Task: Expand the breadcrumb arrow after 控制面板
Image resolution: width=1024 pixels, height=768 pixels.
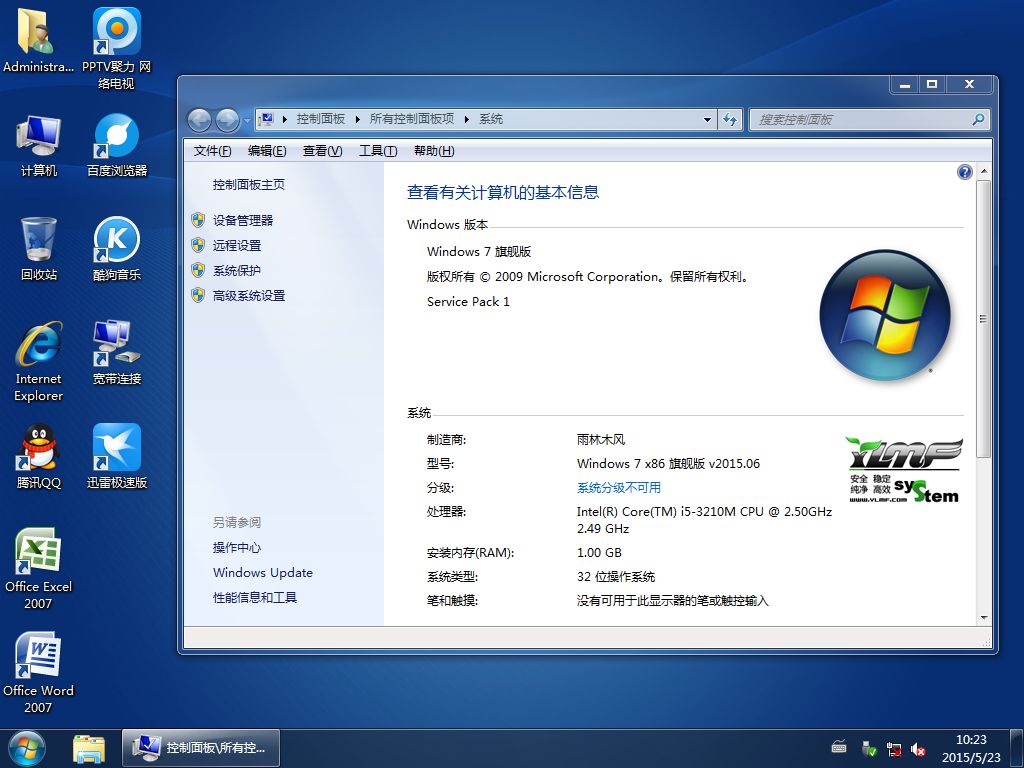Action: 356,119
